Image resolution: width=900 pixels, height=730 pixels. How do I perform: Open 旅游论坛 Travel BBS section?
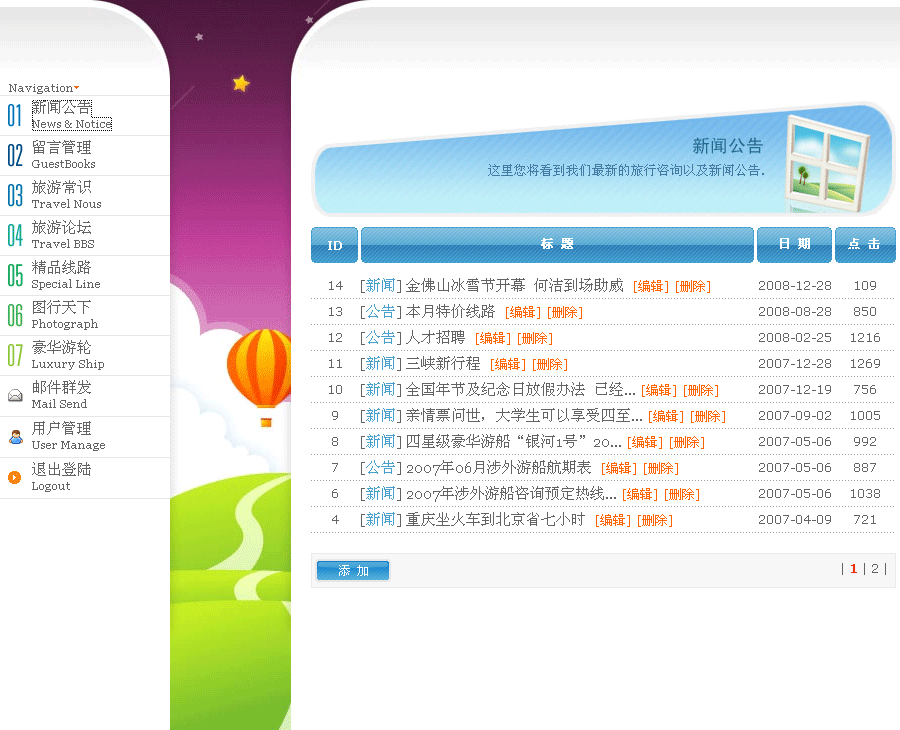click(63, 236)
